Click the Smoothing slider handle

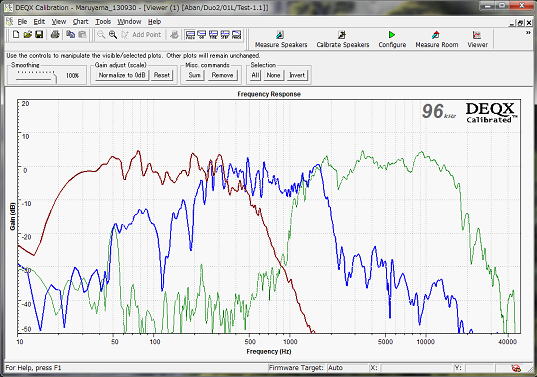pos(55,78)
